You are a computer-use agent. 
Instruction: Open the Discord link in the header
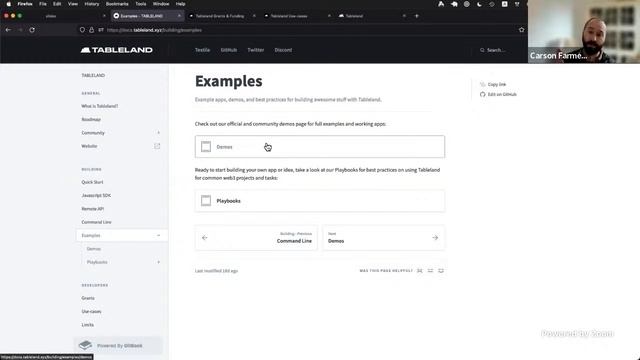click(283, 50)
